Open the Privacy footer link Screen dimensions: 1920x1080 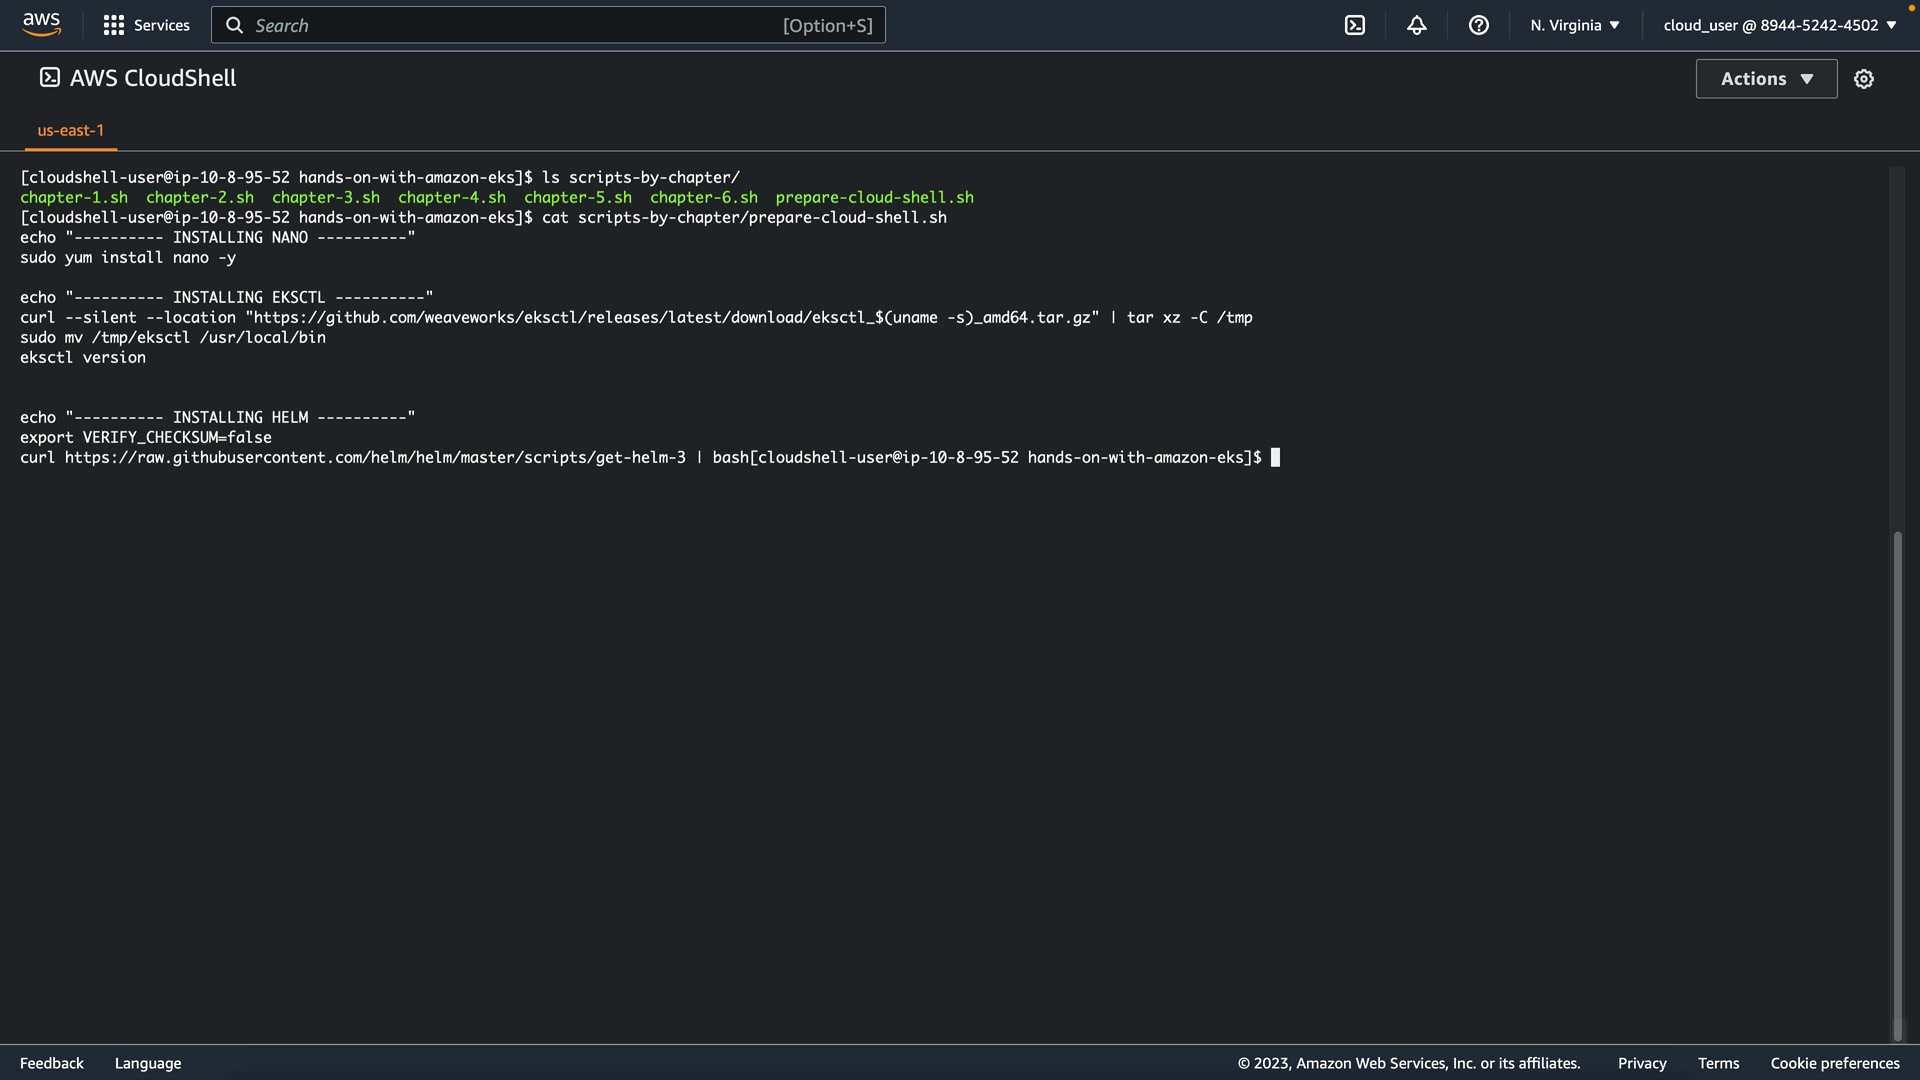1641,1063
